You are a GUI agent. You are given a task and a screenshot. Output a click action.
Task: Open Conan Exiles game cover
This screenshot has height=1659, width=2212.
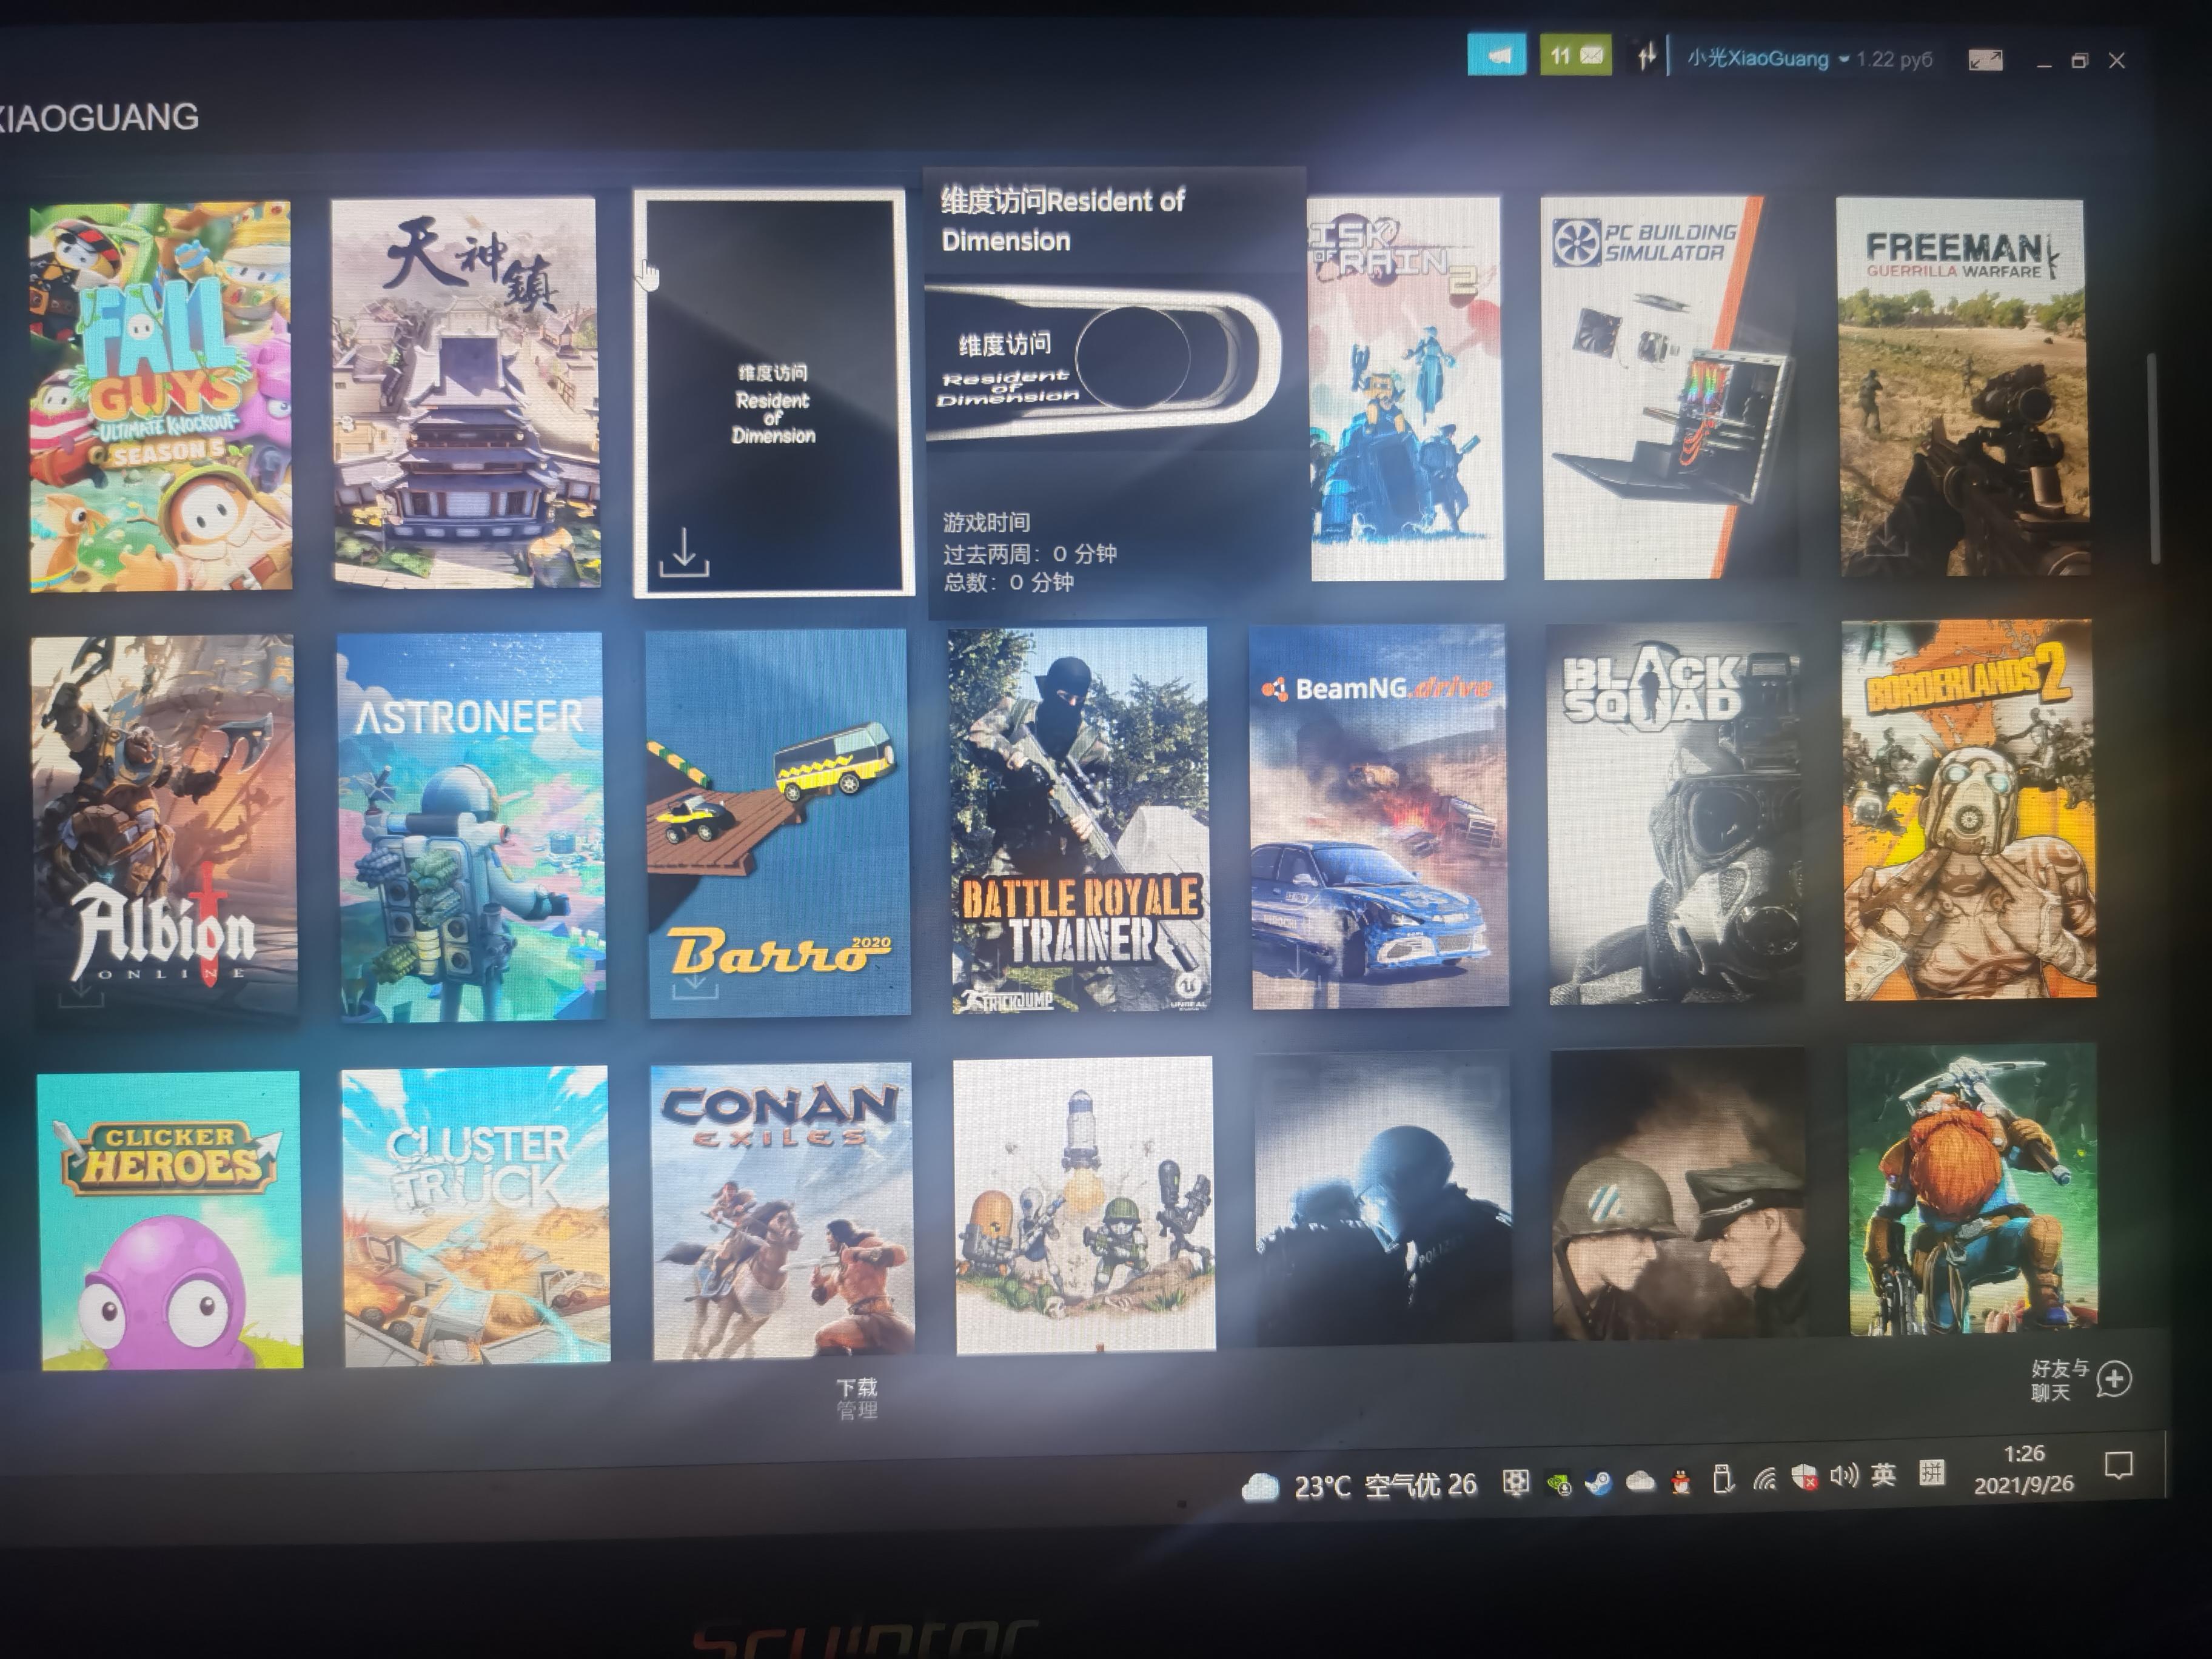pos(782,1210)
